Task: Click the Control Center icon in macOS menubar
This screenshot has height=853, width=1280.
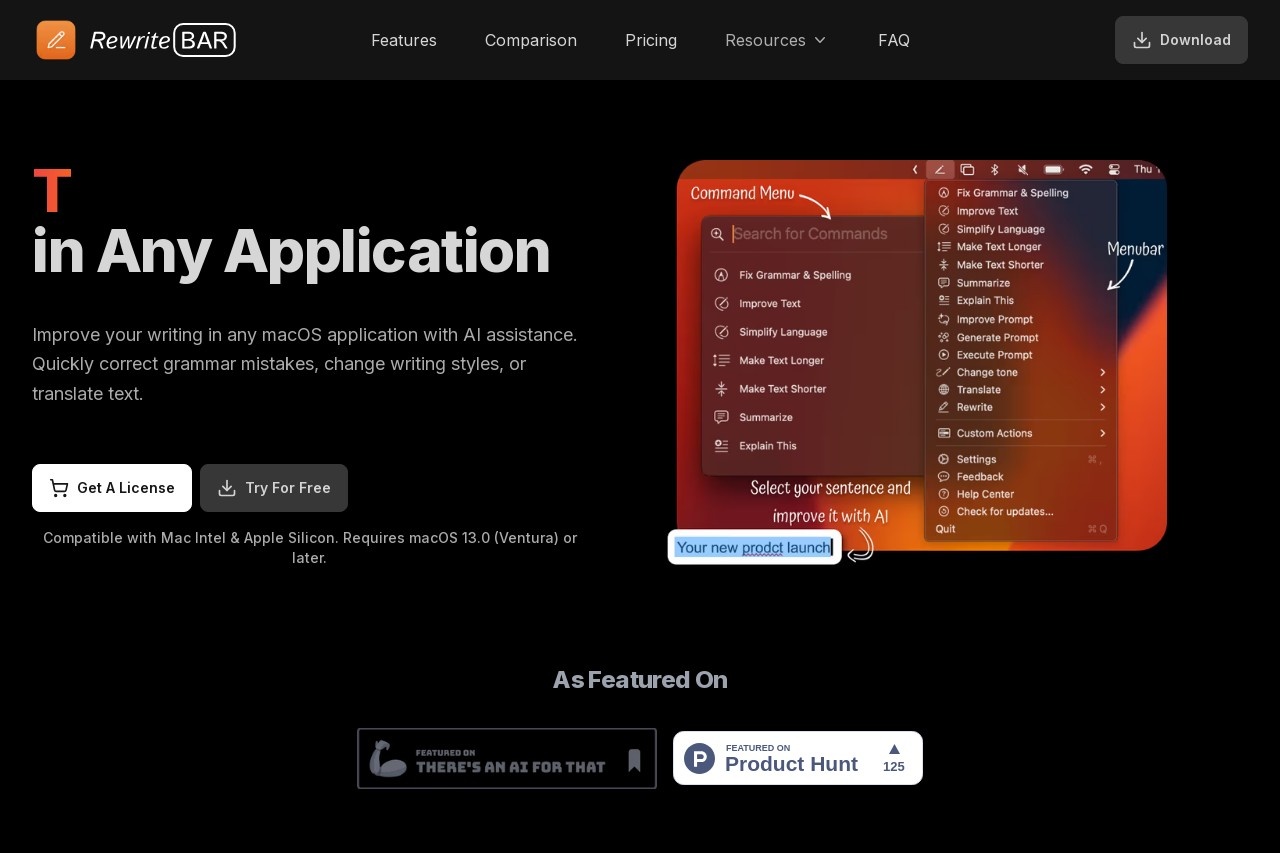Action: pos(1114,170)
